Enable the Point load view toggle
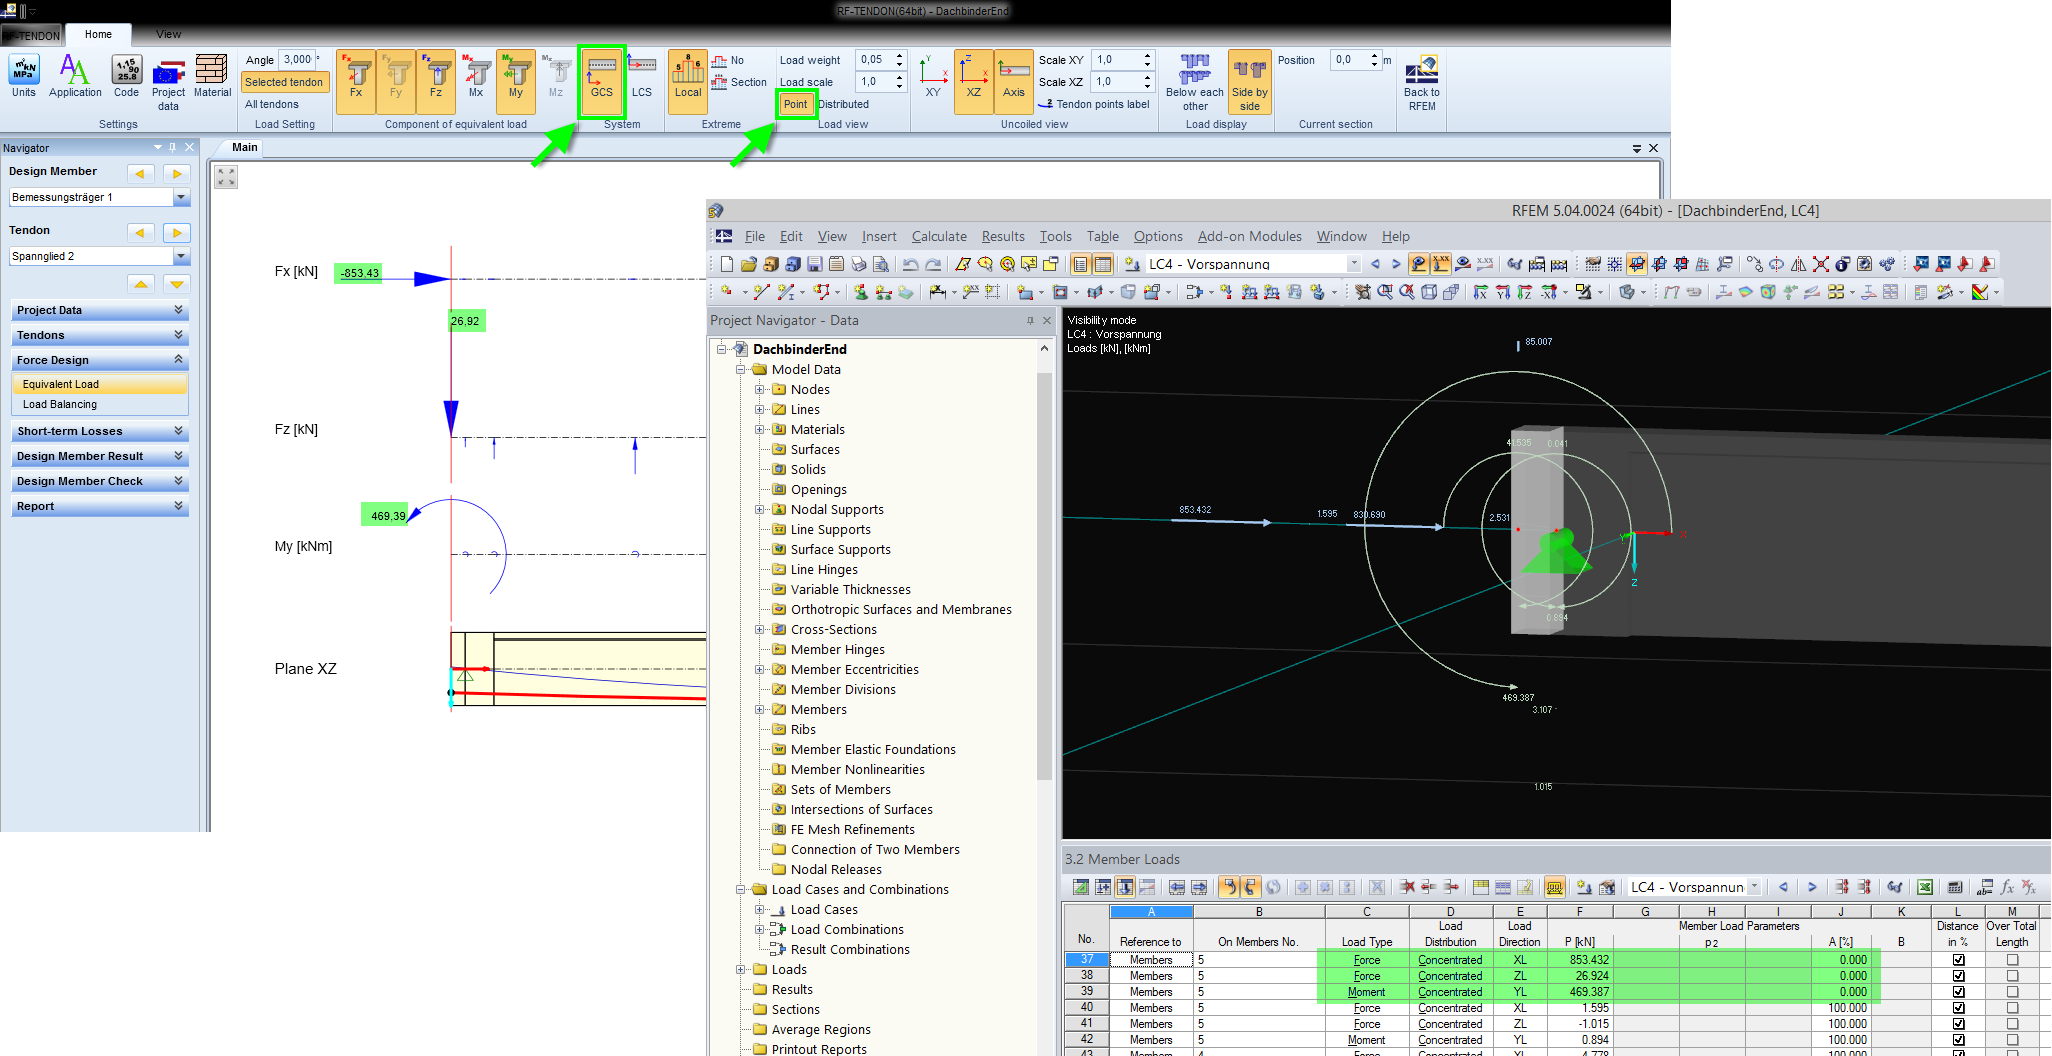This screenshot has width=2052, height=1056. pyautogui.click(x=796, y=103)
